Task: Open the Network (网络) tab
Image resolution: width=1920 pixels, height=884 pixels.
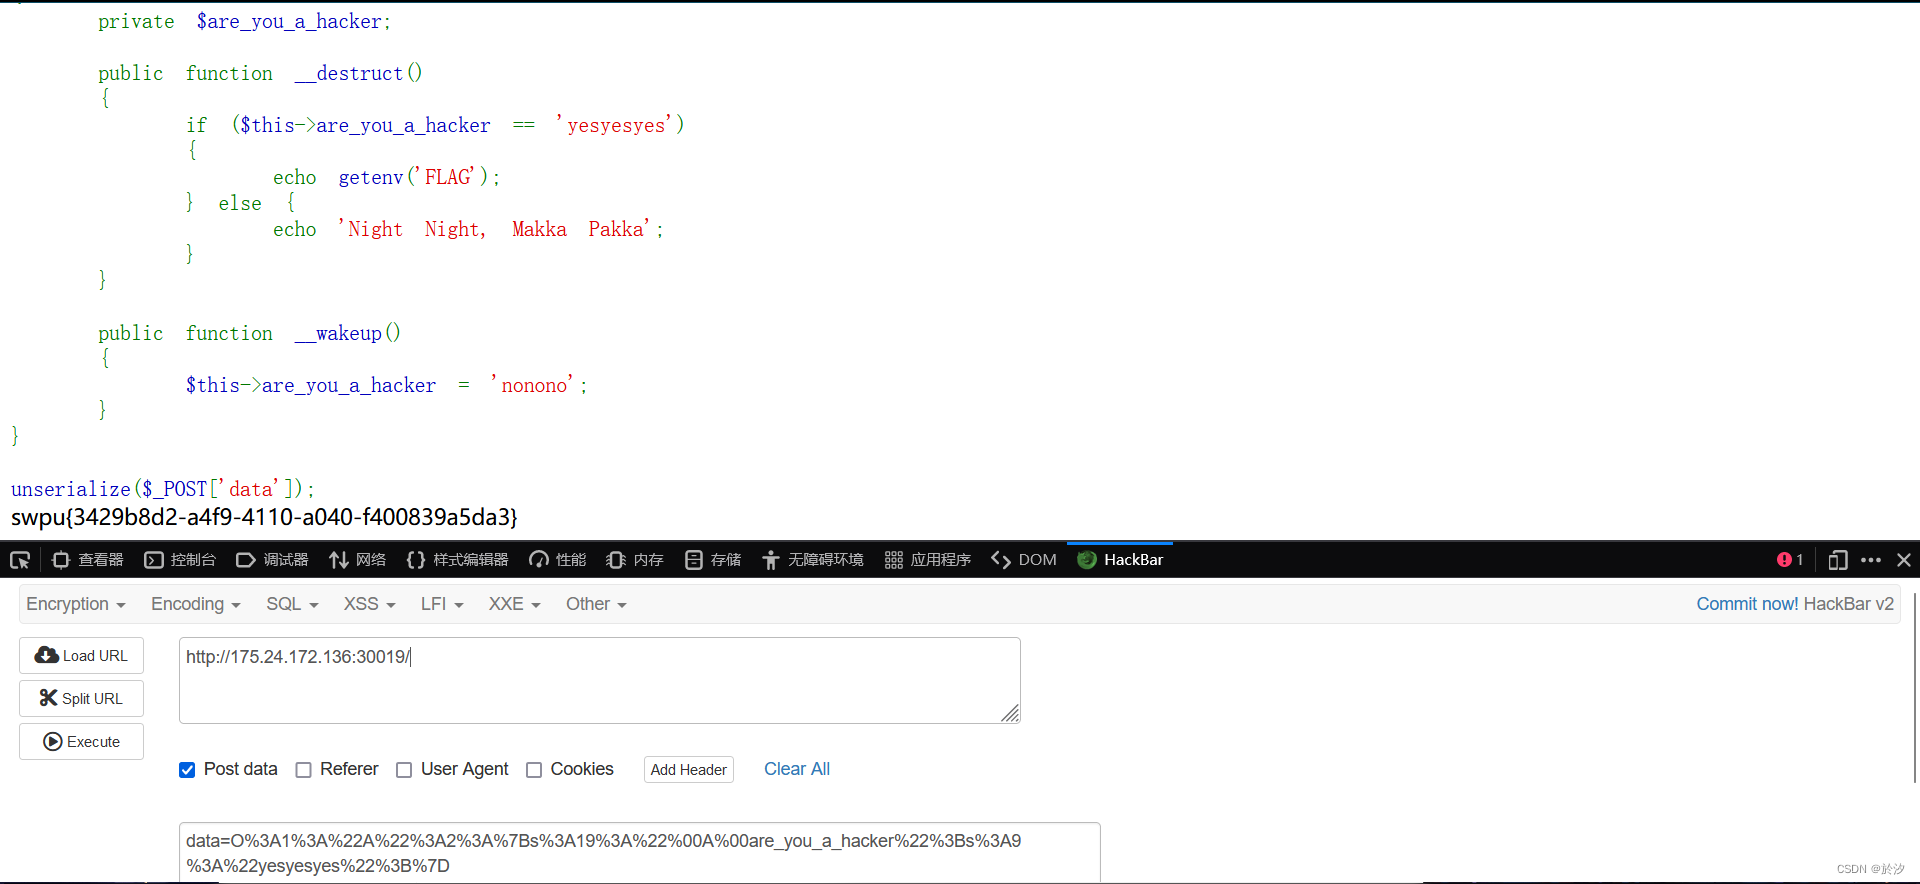Action: (x=357, y=560)
